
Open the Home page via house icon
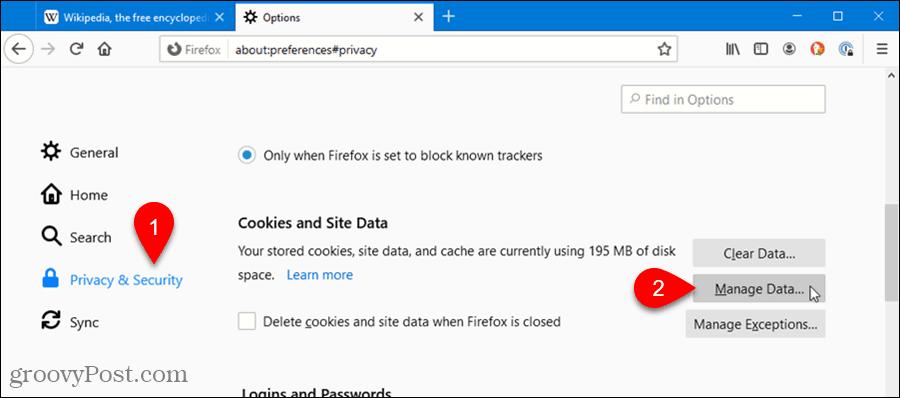click(104, 49)
